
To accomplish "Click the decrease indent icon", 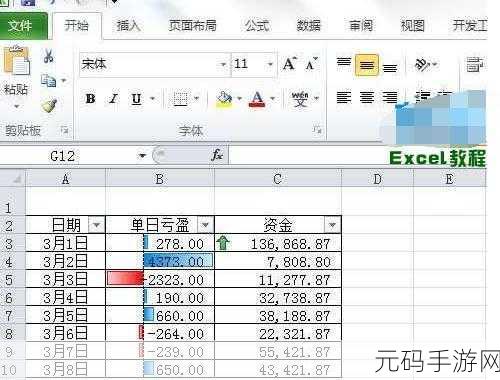I will coord(422,97).
